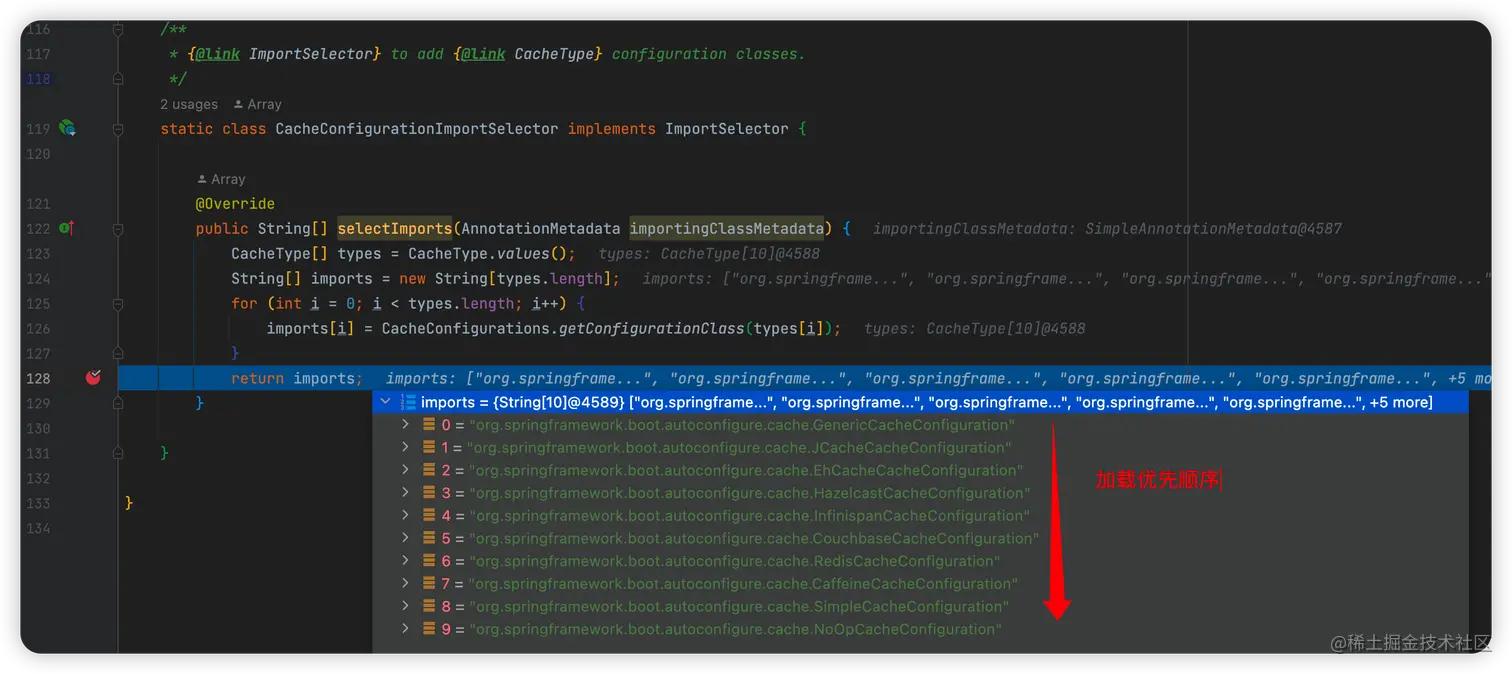Screen dimensions: 1512x674
Task: Fold the class block at line 119
Action: pos(118,129)
